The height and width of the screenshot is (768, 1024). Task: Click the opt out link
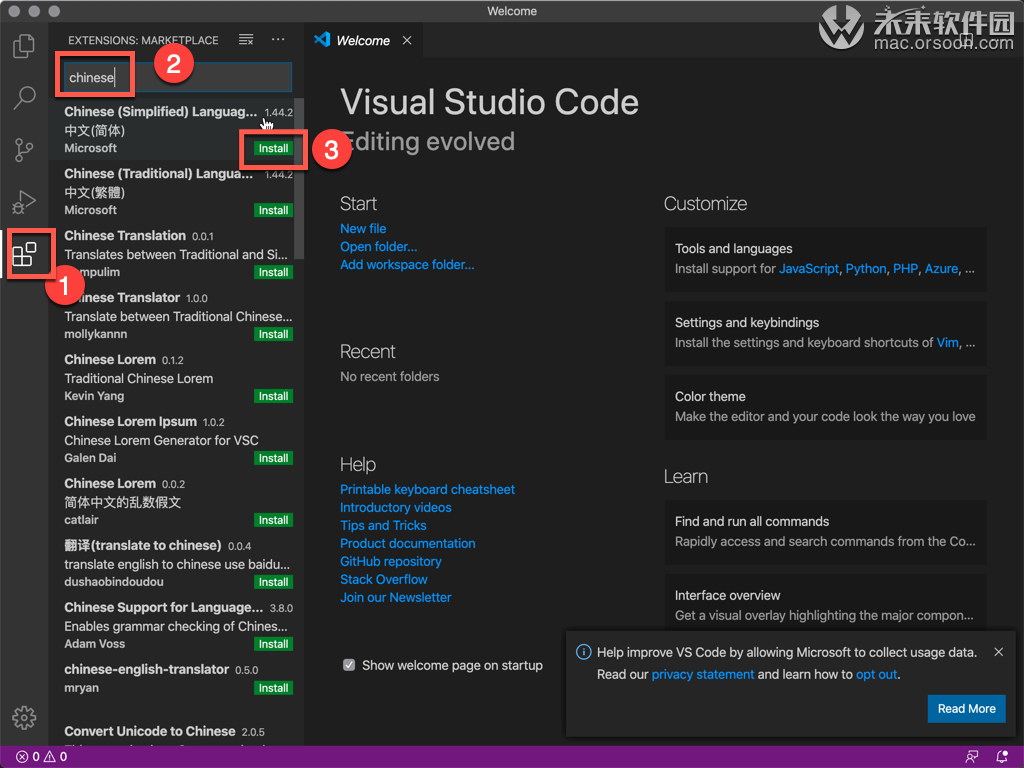tap(876, 675)
